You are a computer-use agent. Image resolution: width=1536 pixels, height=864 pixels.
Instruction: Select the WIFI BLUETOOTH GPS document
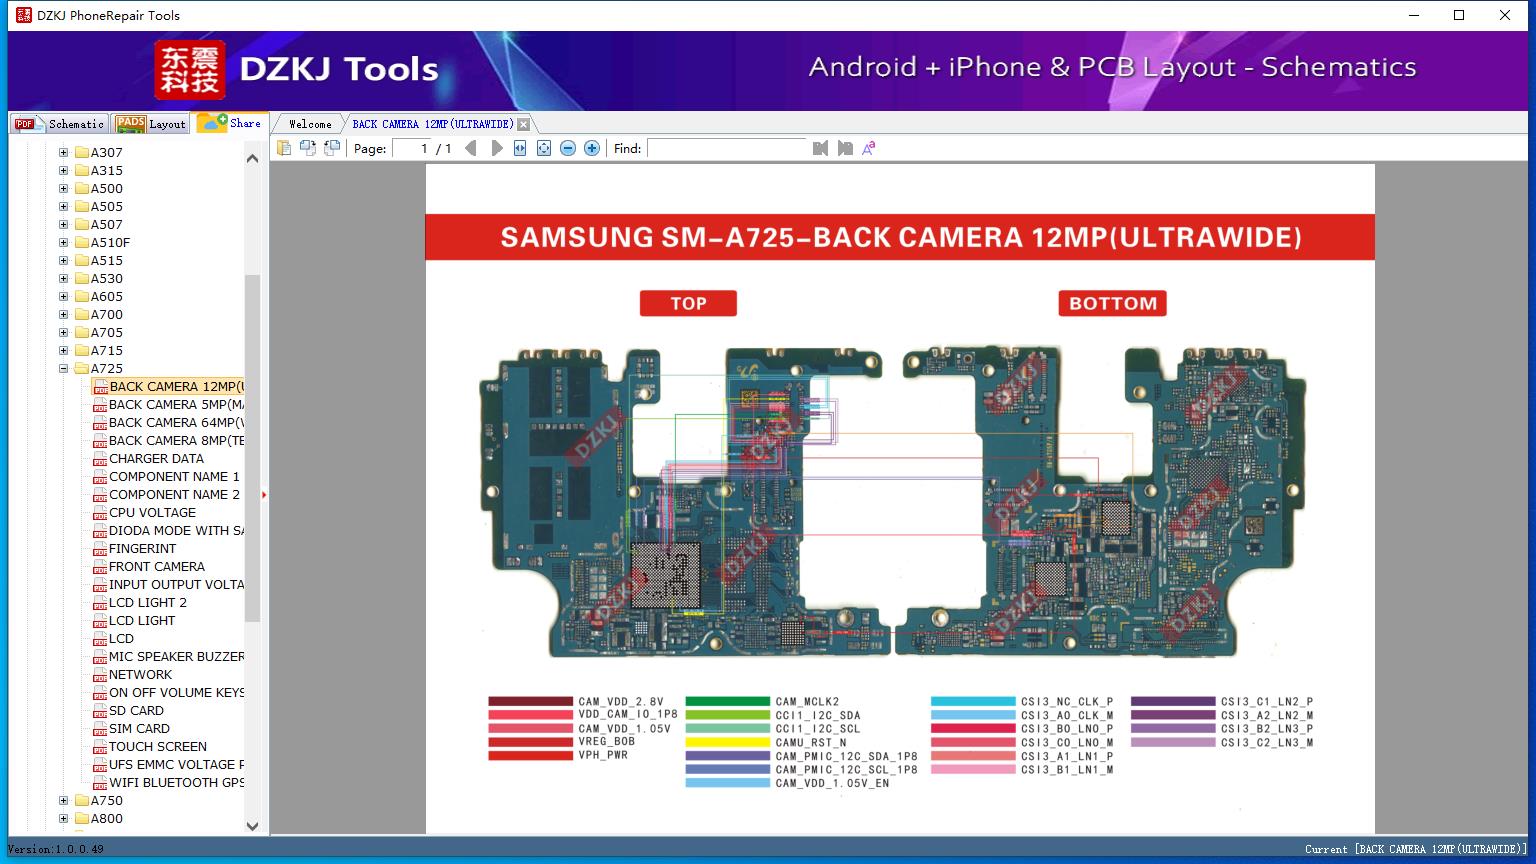(176, 783)
